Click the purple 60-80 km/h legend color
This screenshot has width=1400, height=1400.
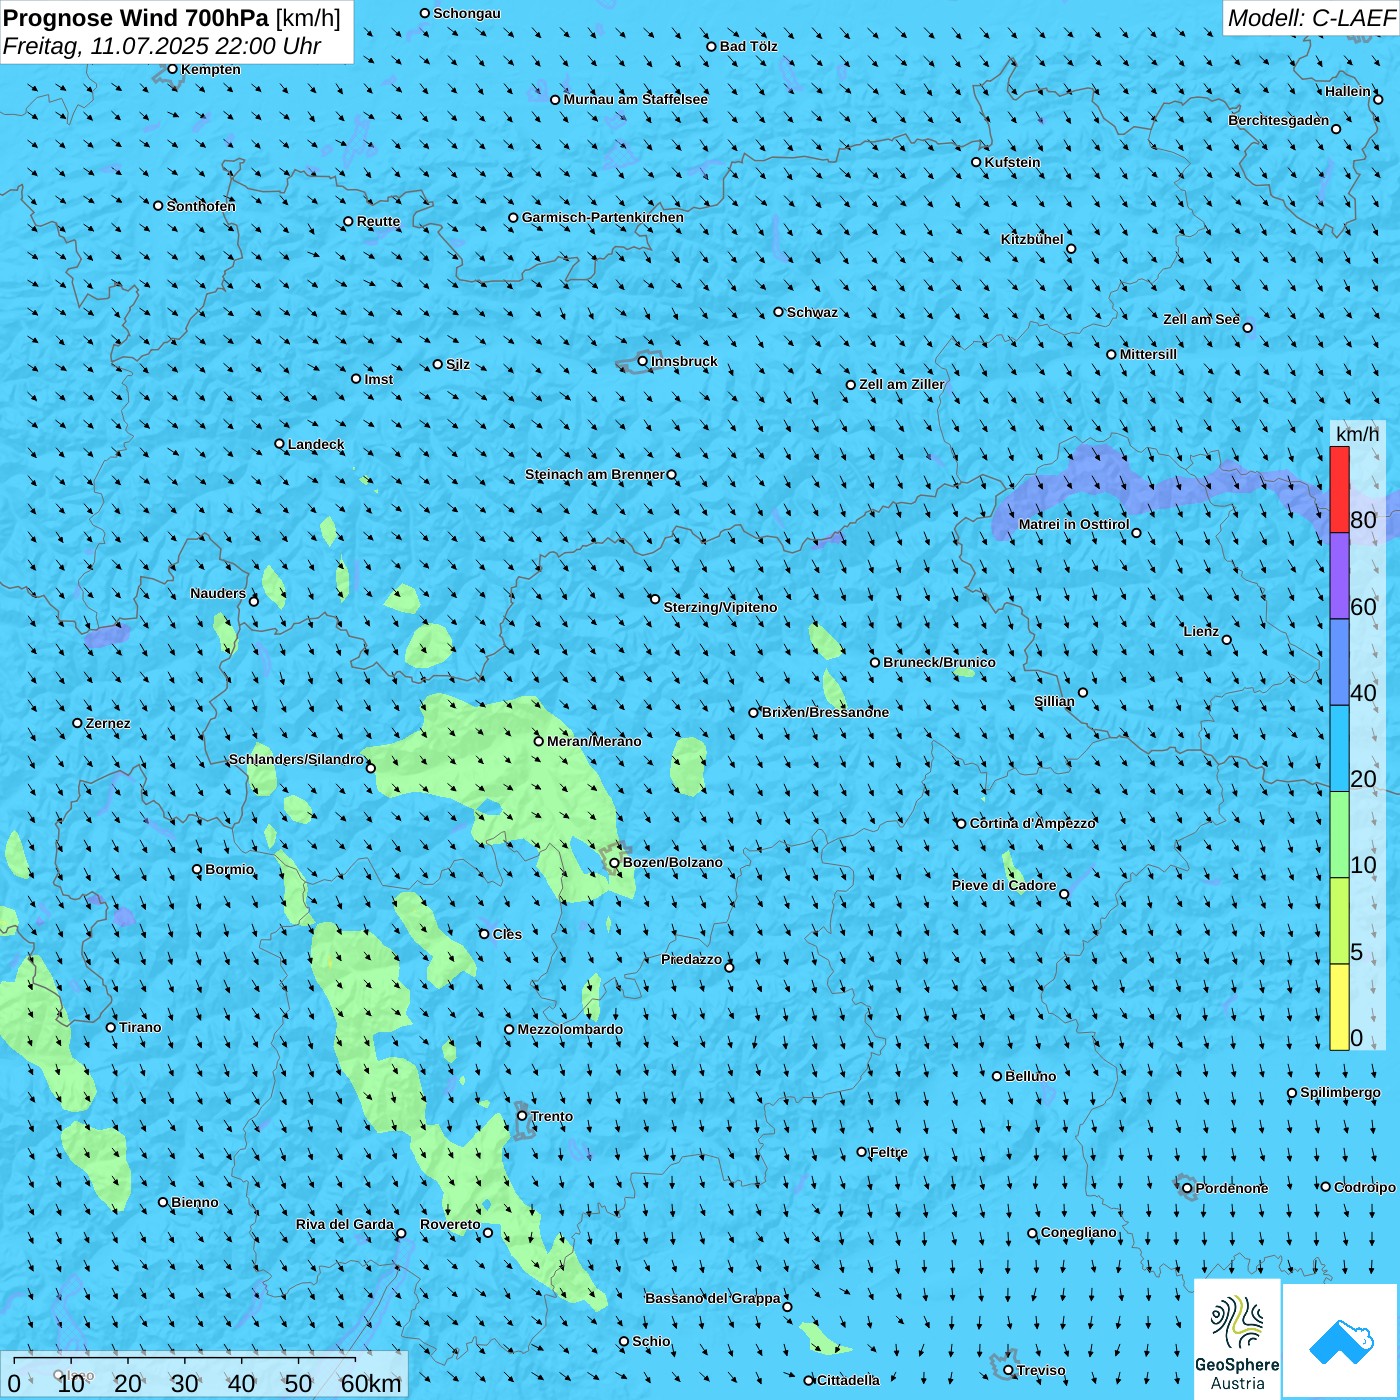click(x=1339, y=576)
